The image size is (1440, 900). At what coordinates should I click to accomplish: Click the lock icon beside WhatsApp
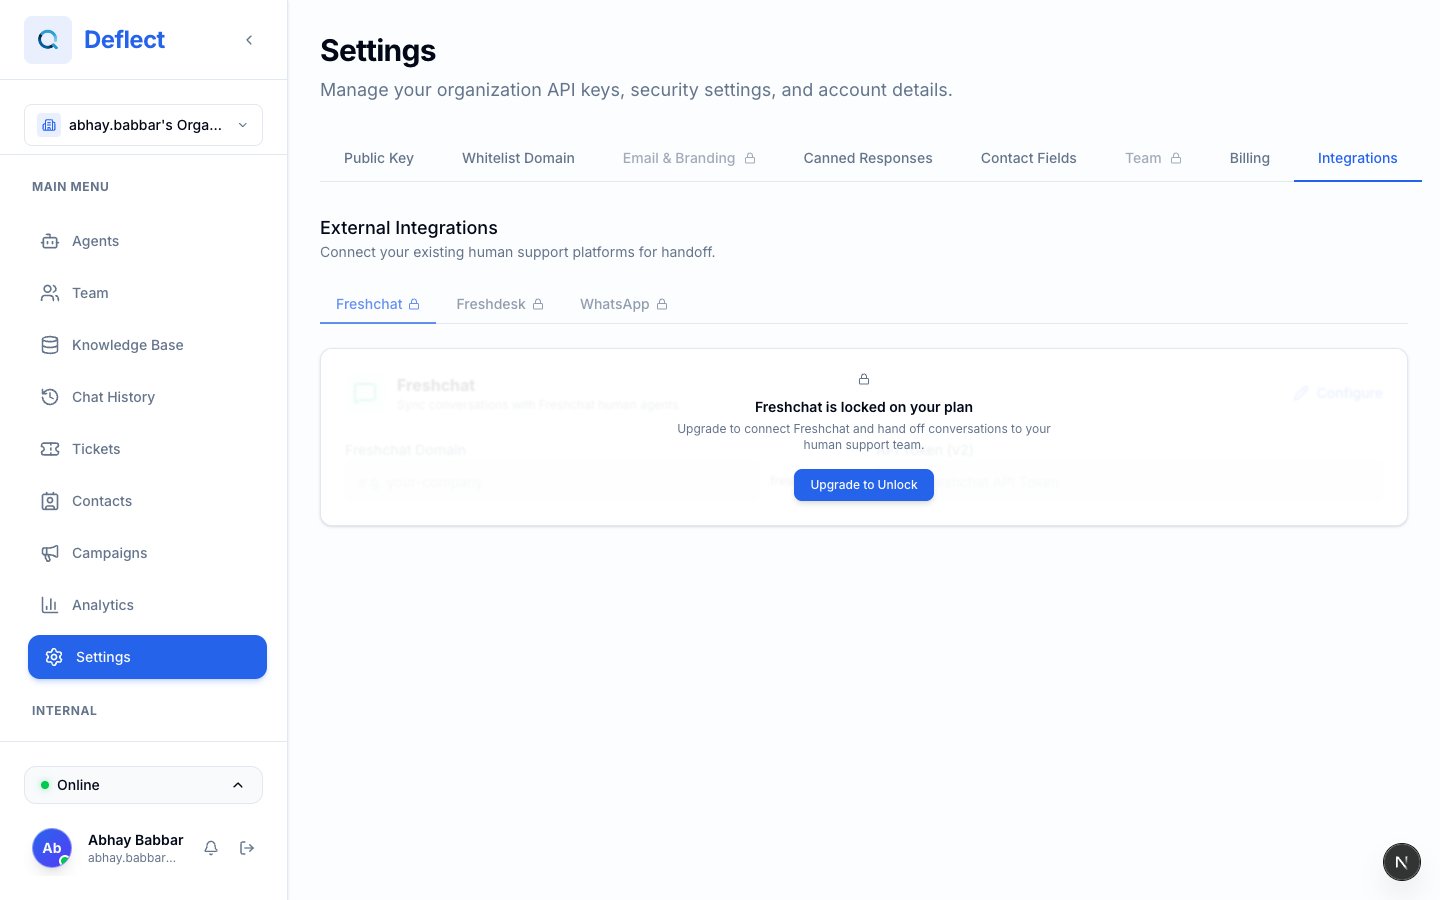(x=662, y=304)
